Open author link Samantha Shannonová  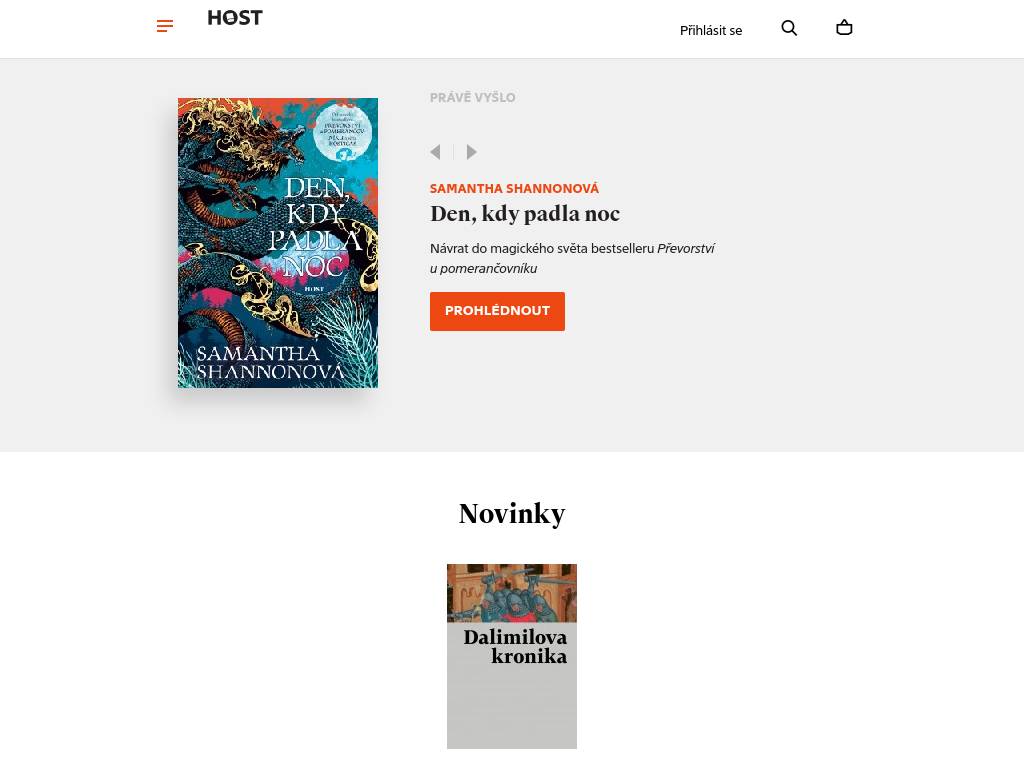click(514, 189)
